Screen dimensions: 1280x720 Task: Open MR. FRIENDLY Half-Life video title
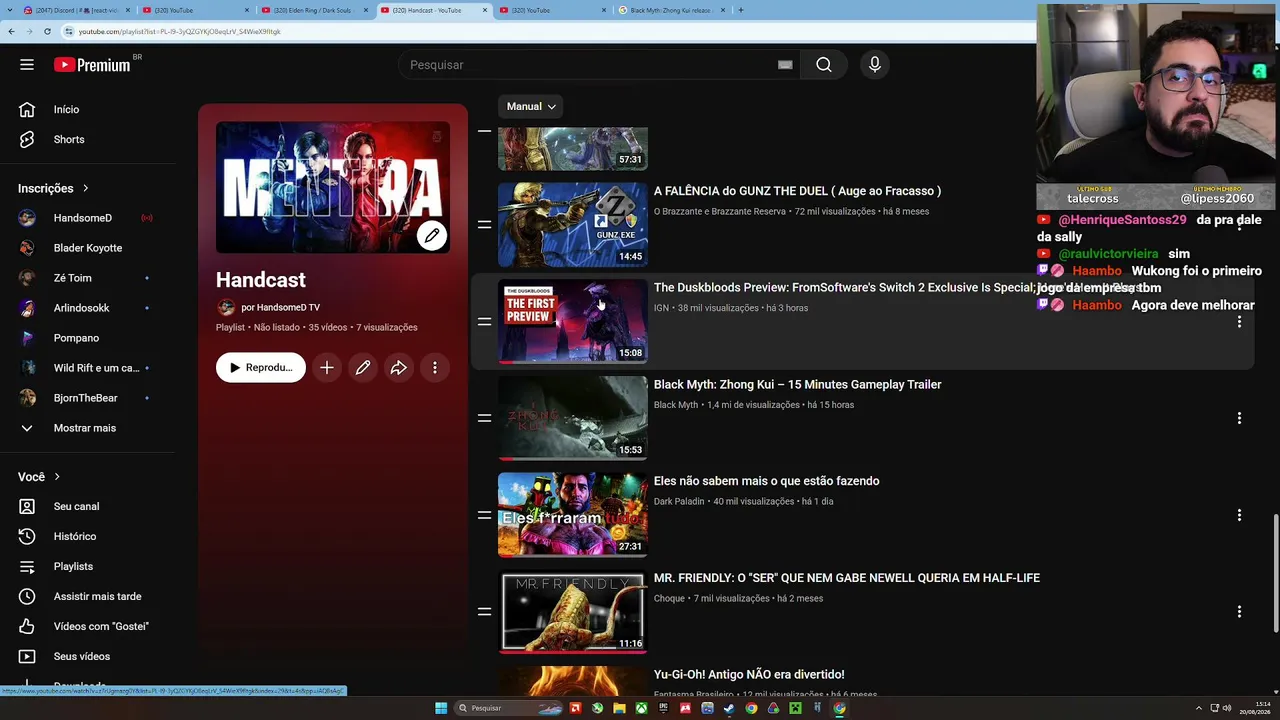[x=846, y=578]
